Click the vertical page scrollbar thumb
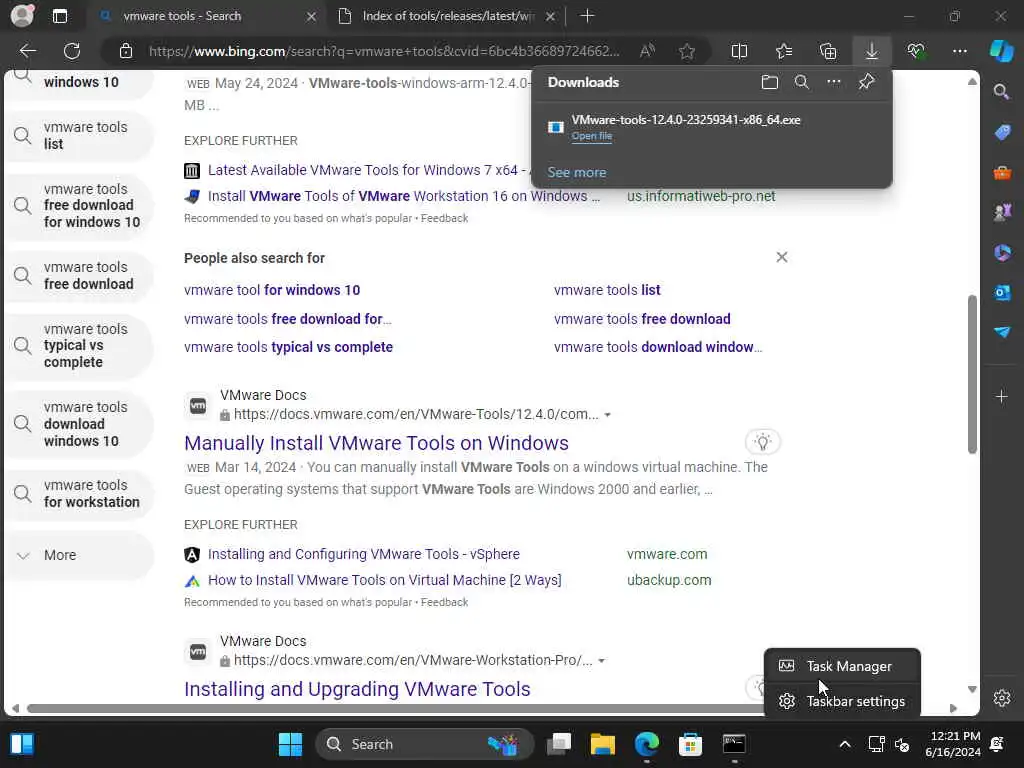Screen dimensions: 1024x768 972,374
